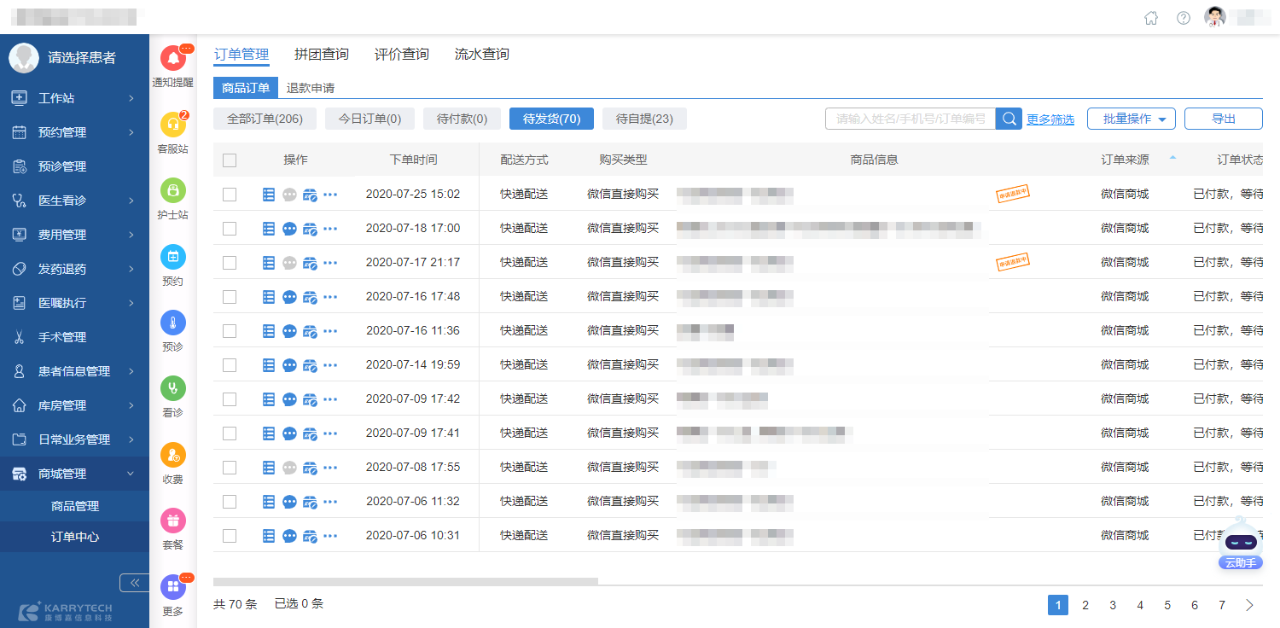
Task: Switch to the 退款申请 sub-tab
Action: [x=310, y=88]
